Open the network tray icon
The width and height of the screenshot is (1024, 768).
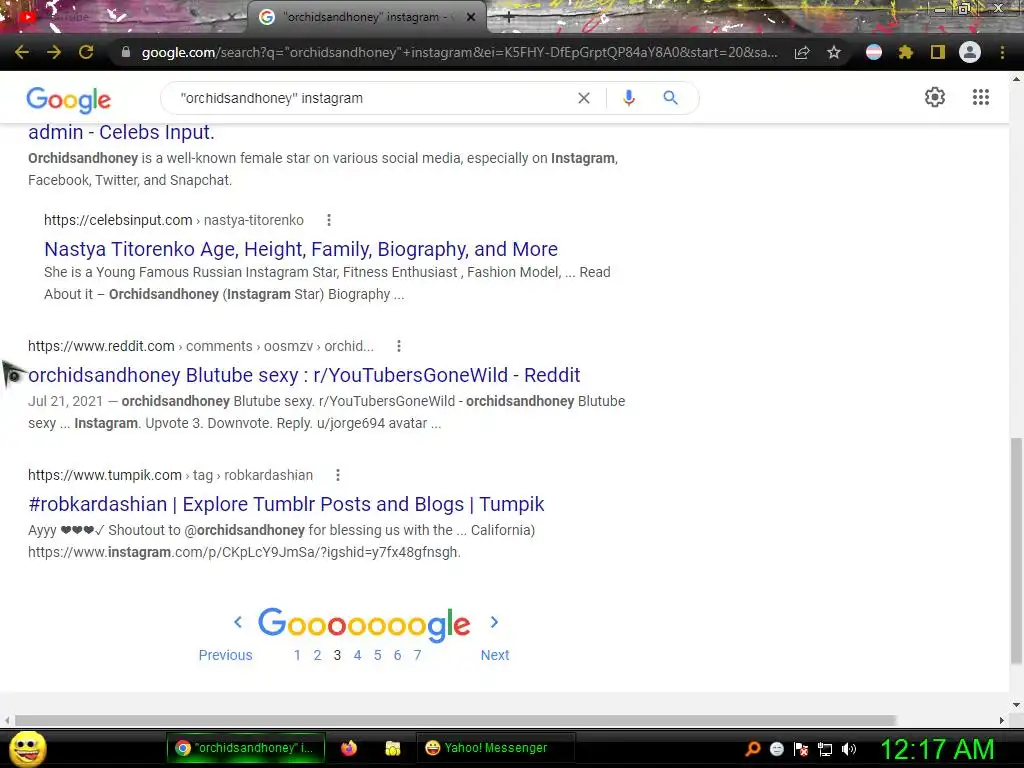(825, 749)
